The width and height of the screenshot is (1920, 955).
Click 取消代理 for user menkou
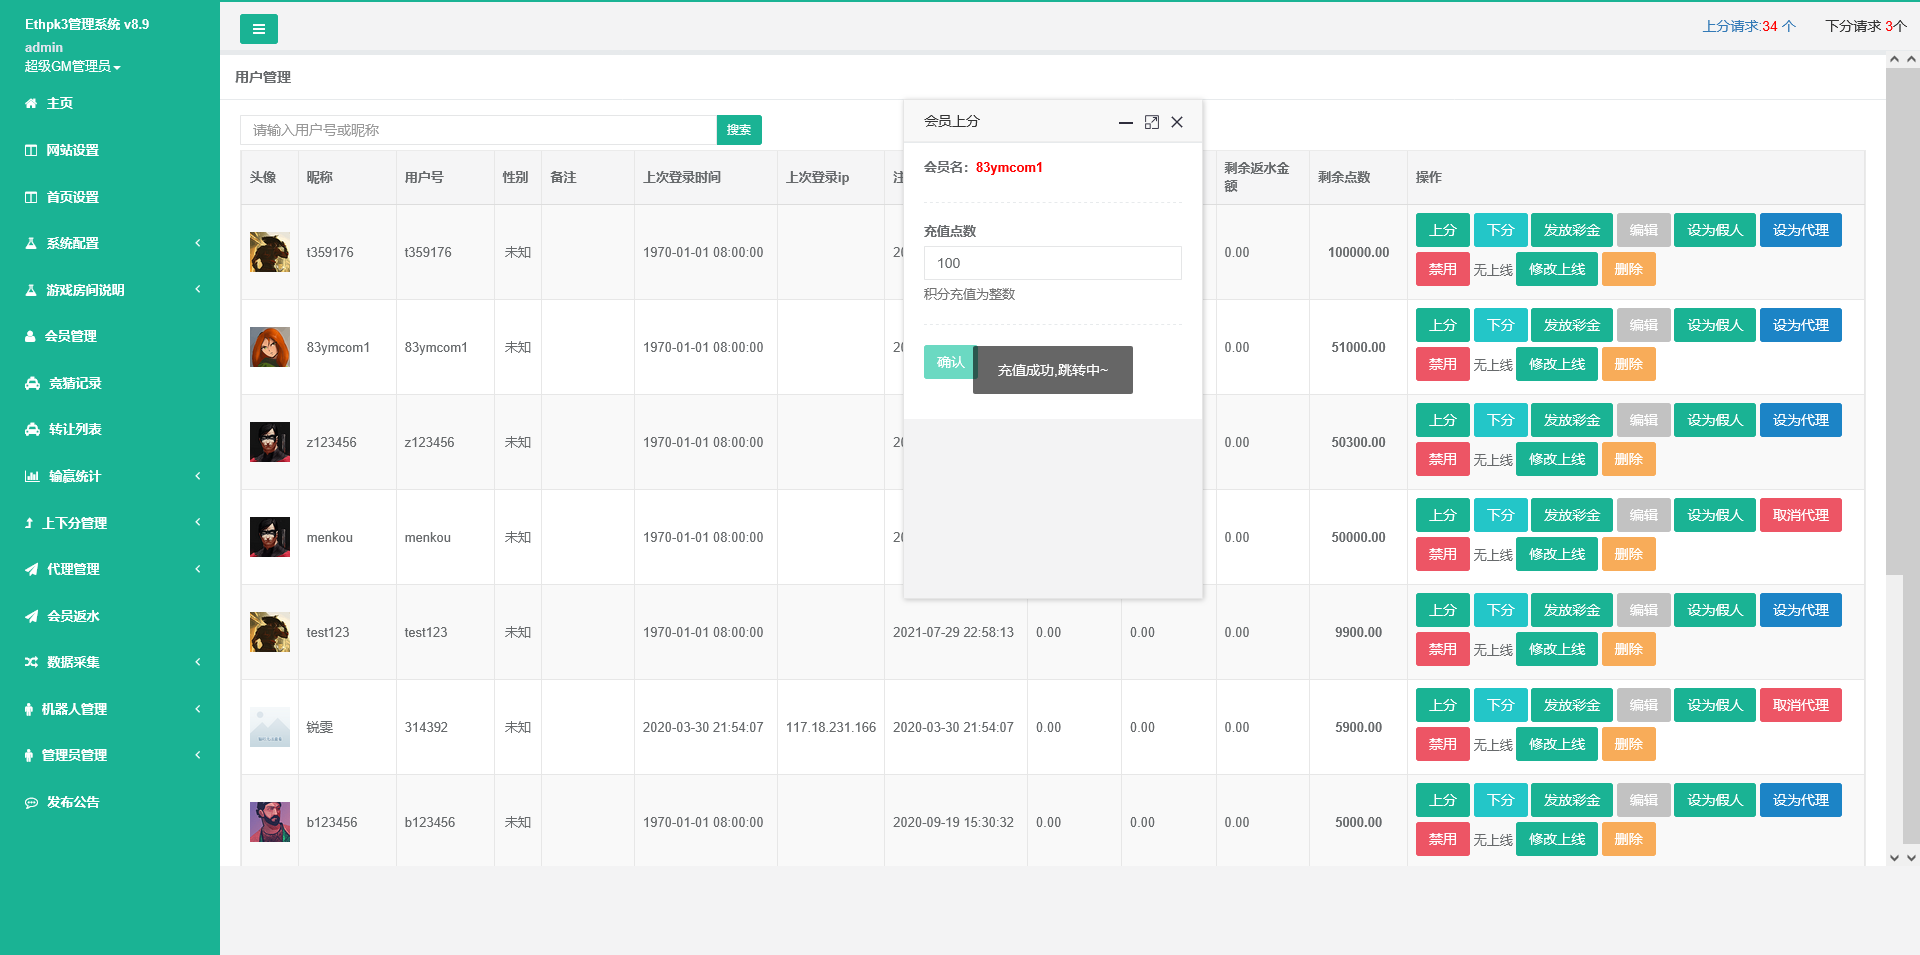[1800, 515]
